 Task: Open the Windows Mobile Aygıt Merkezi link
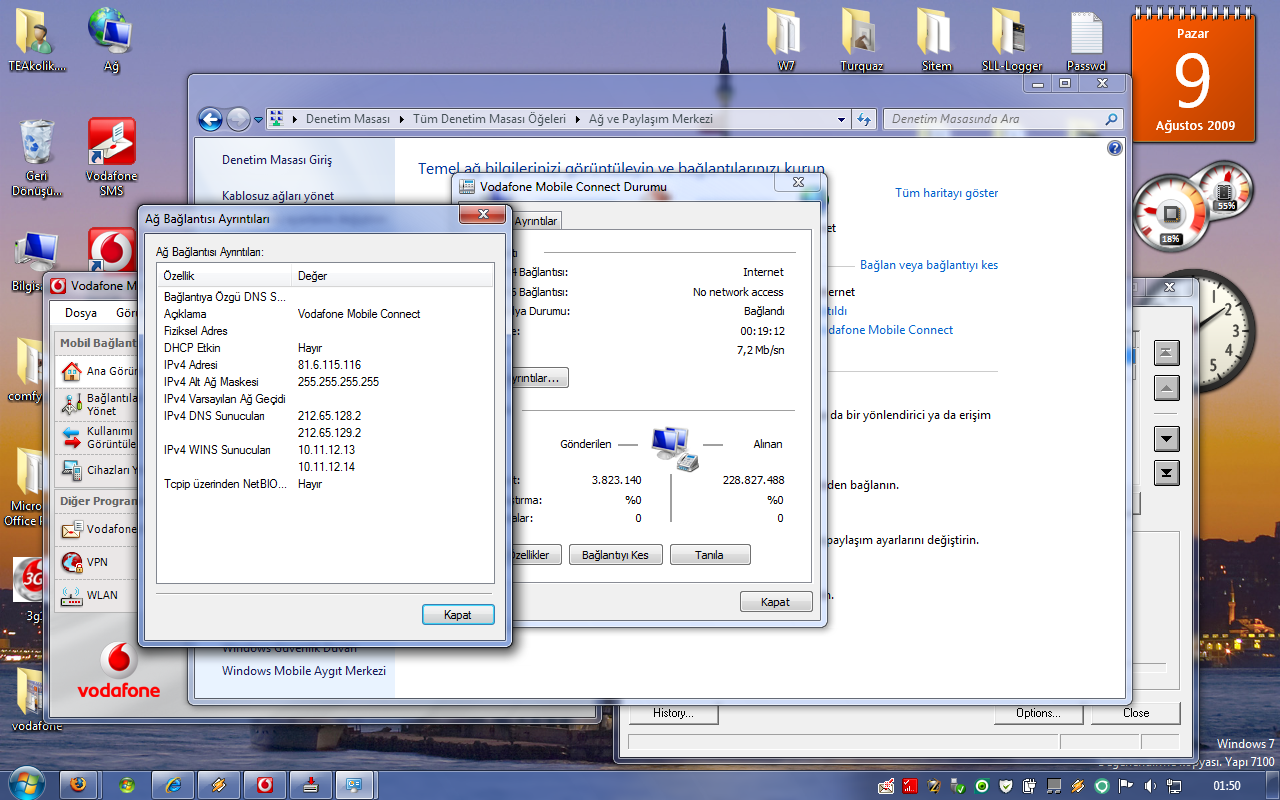pos(304,671)
